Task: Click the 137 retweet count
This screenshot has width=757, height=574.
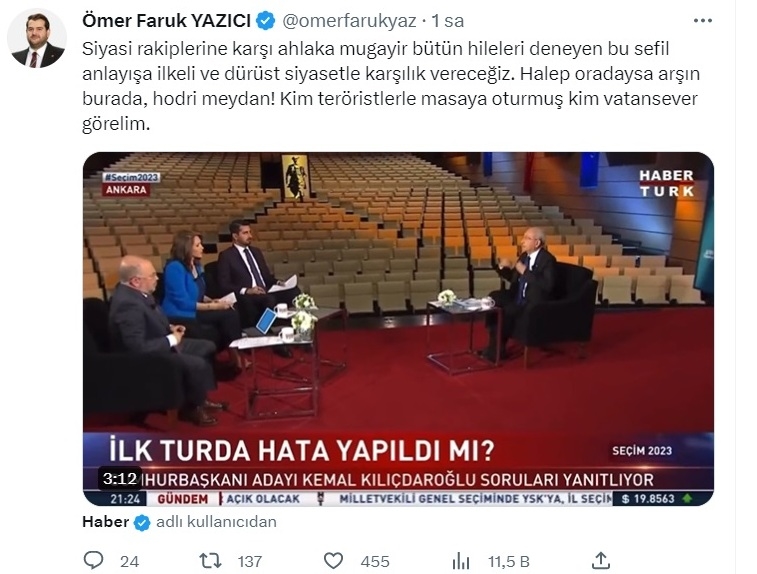Action: (x=250, y=561)
